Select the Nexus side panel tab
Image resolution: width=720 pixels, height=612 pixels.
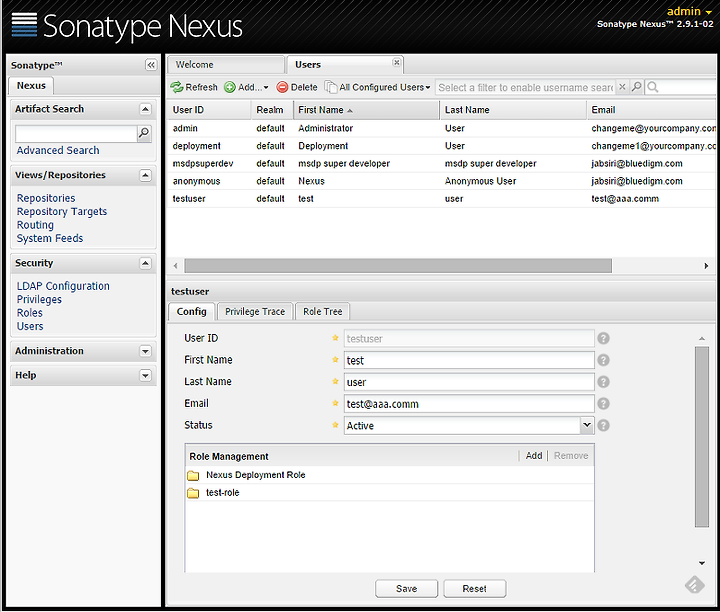(31, 86)
